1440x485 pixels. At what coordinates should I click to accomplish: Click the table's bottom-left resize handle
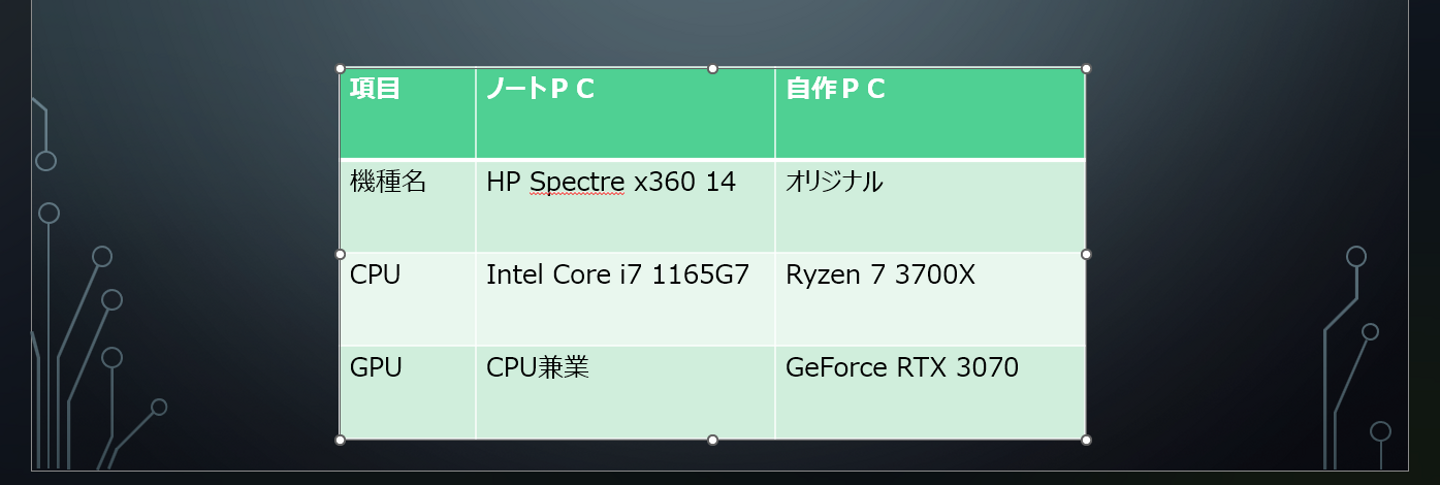[x=340, y=440]
